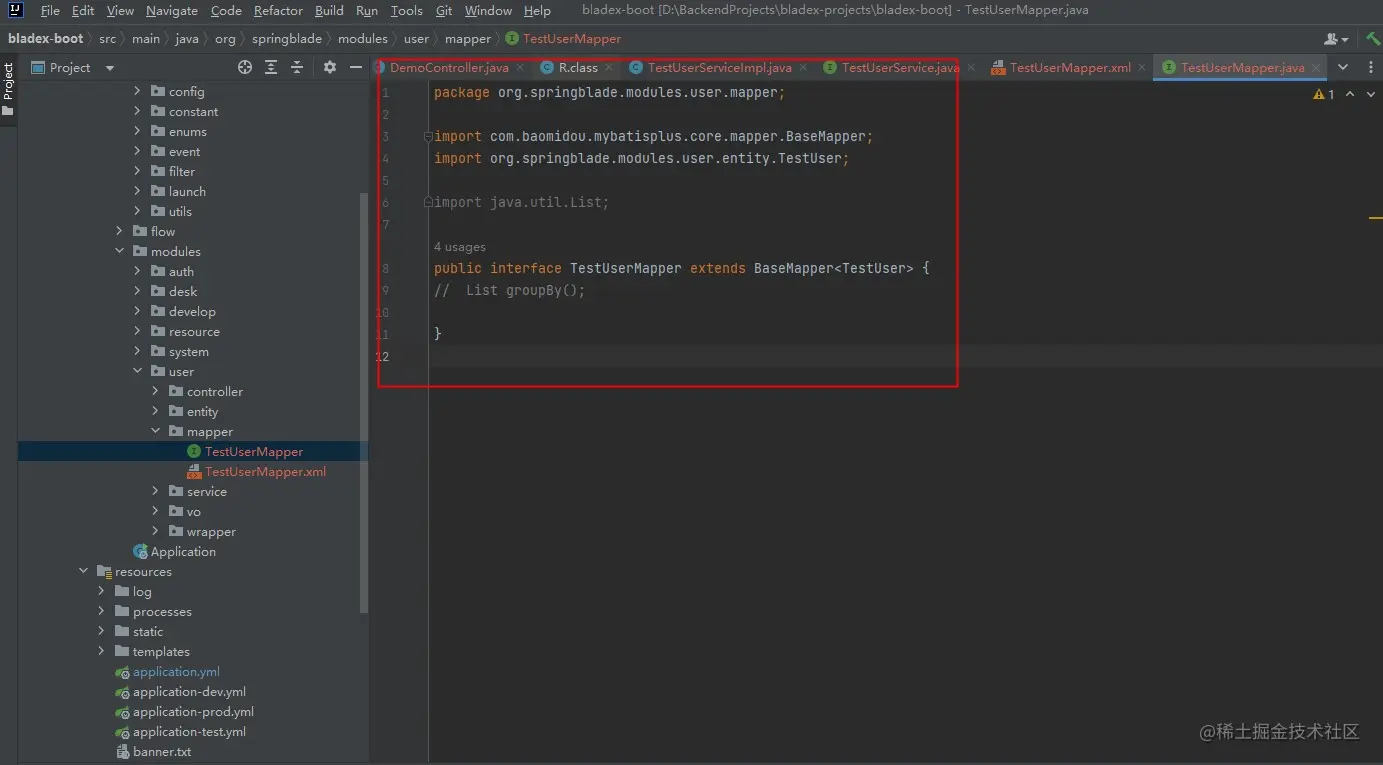Viewport: 1383px width, 765px height.
Task: Select TestUserMapper.xml in project tree
Action: [265, 471]
